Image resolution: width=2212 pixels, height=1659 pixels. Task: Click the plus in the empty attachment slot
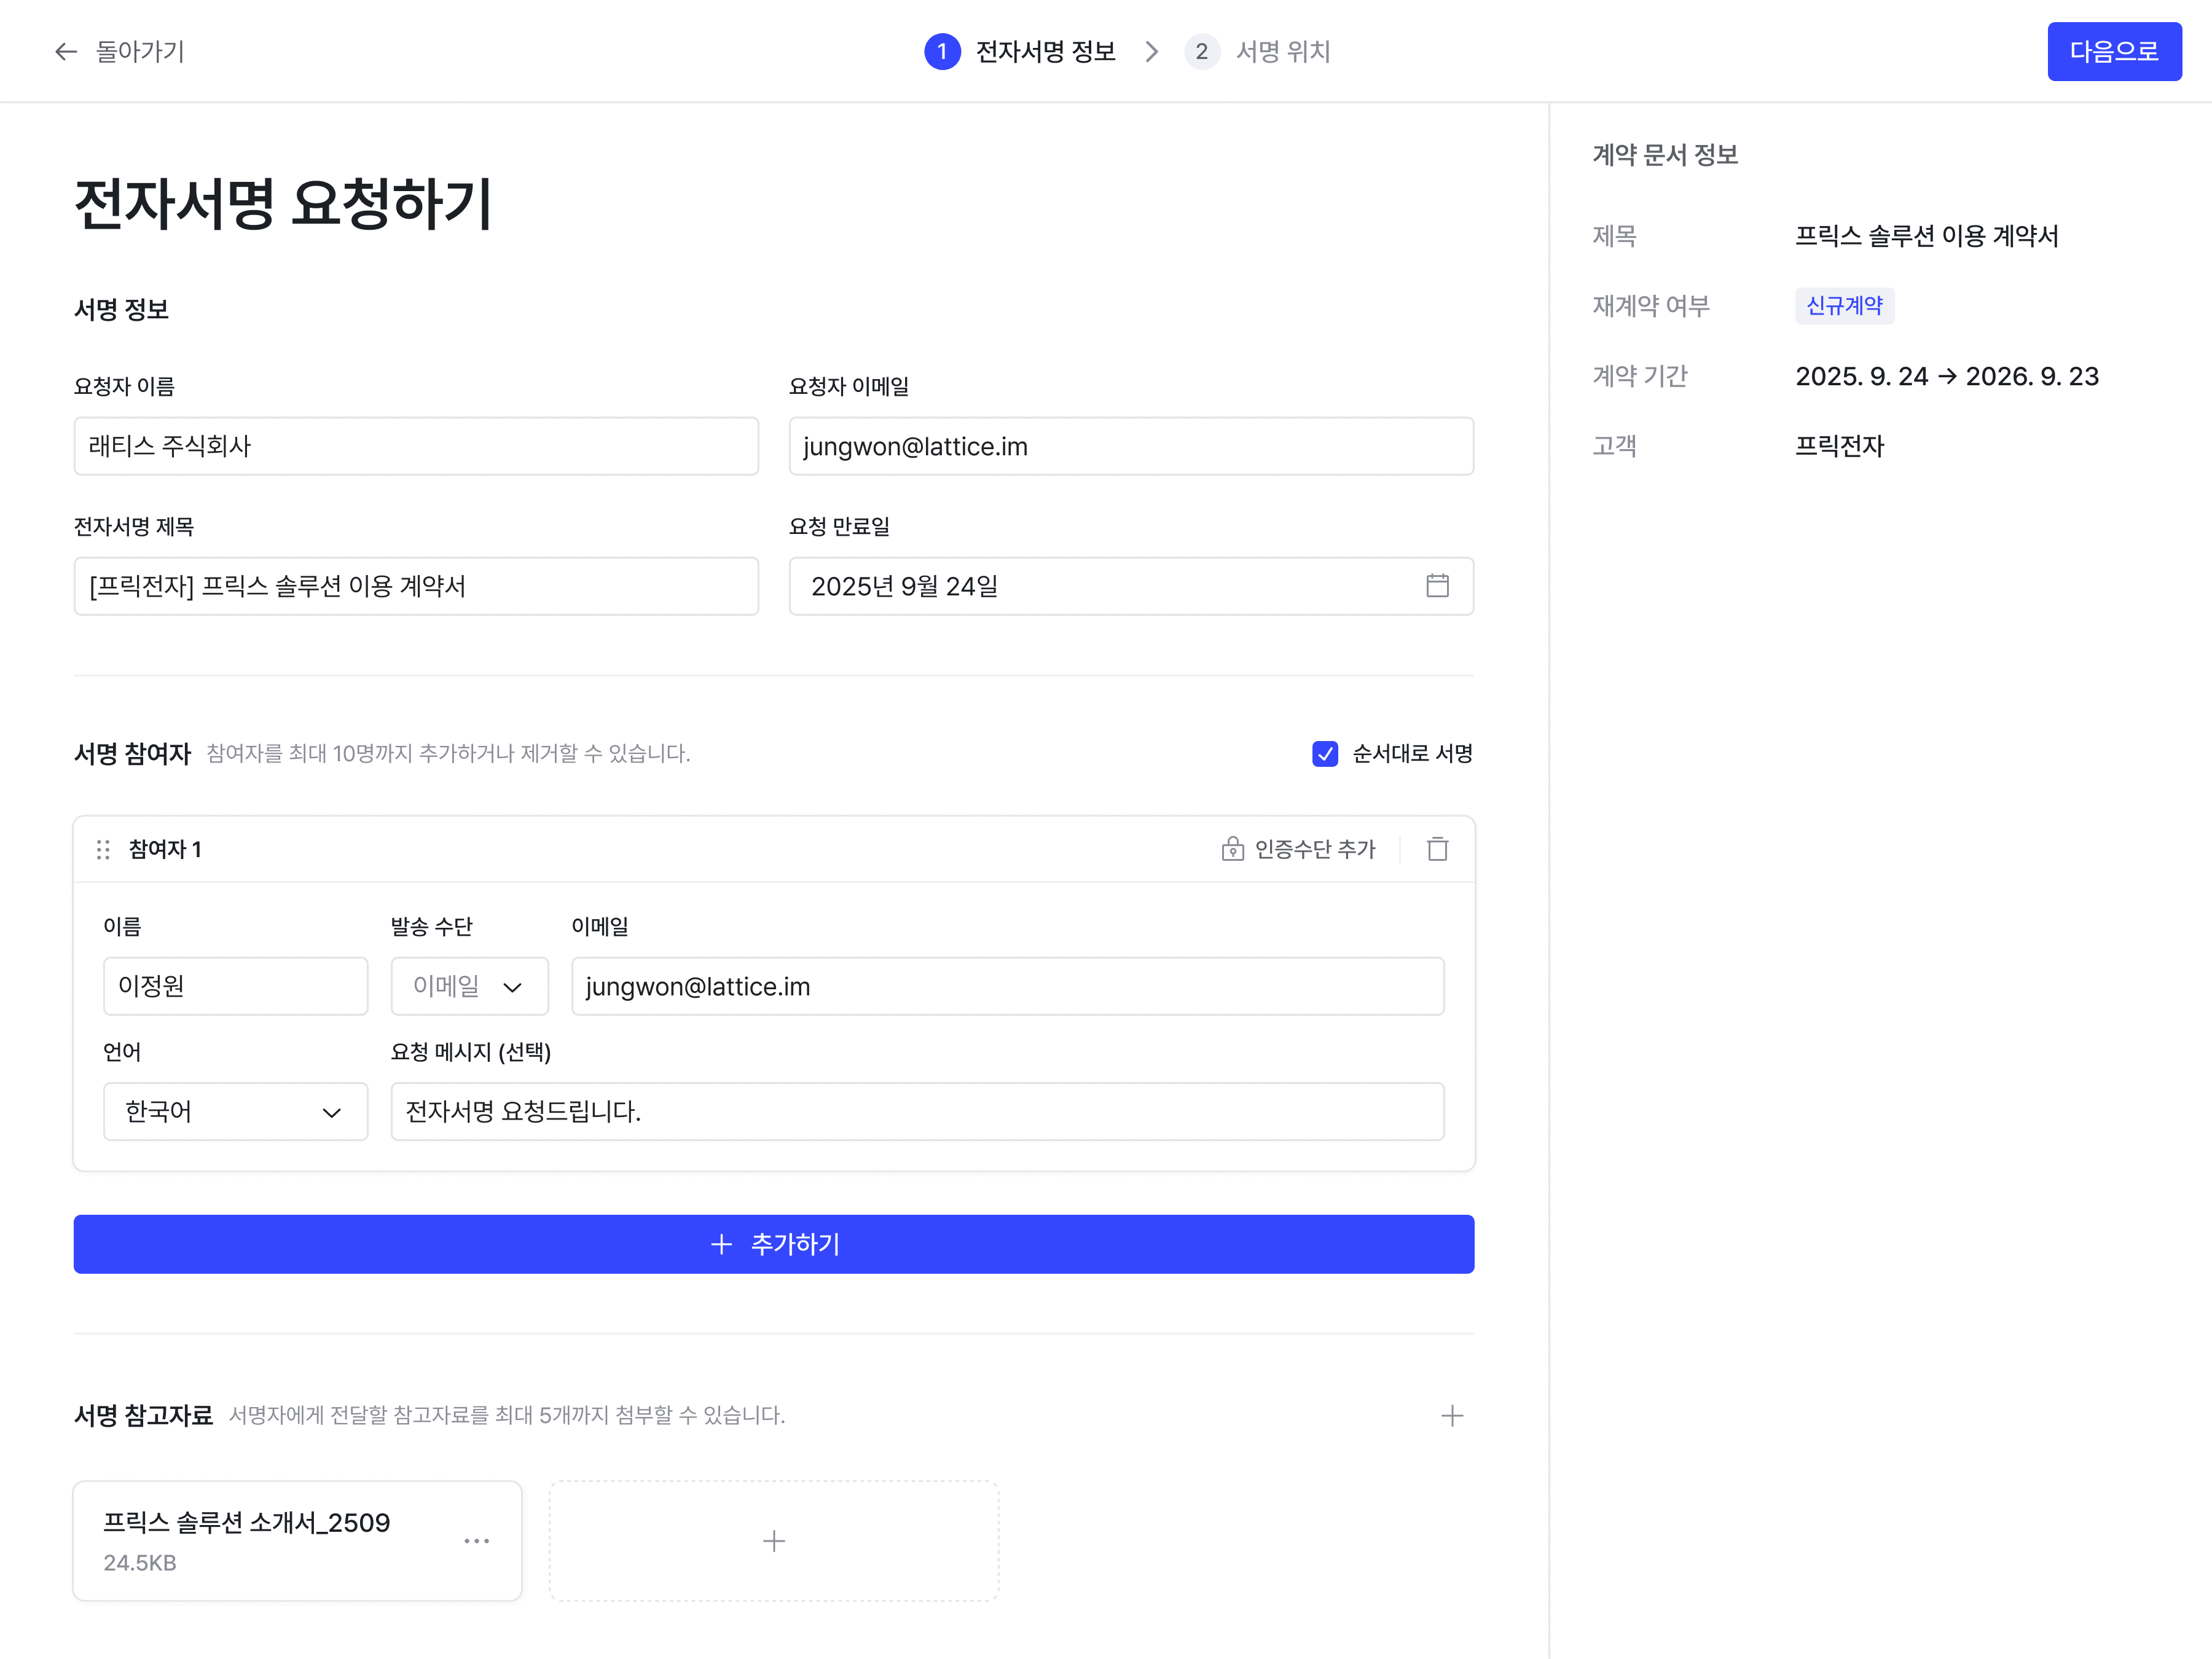(774, 1541)
